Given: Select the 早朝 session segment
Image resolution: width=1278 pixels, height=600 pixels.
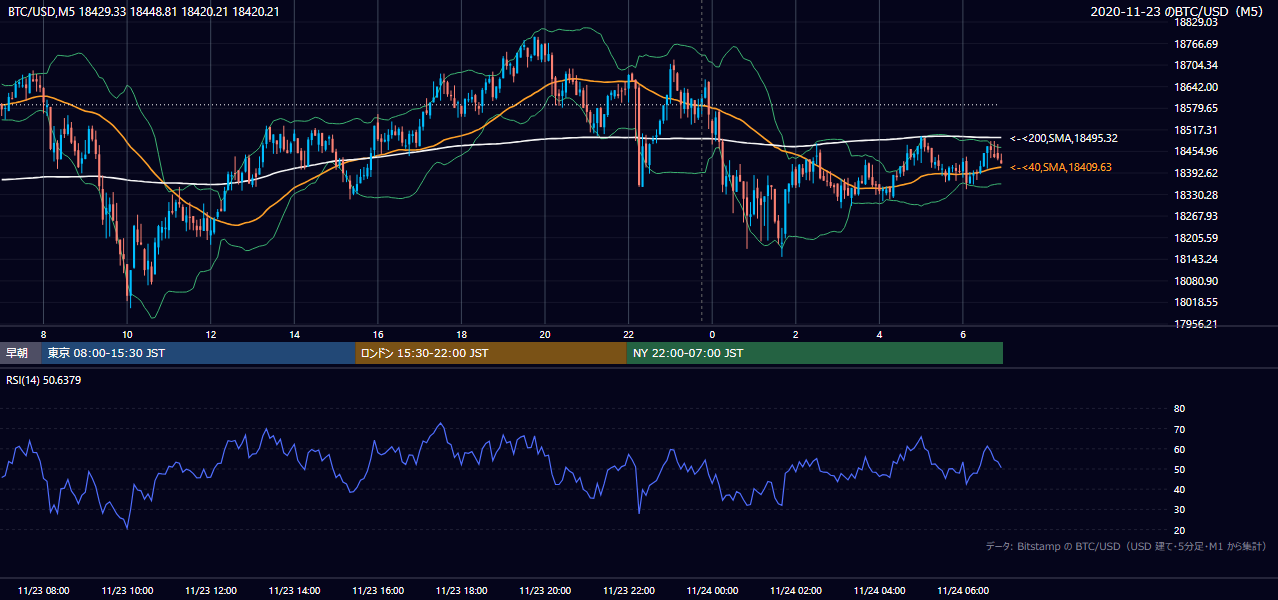Looking at the screenshot, I should point(20,353).
